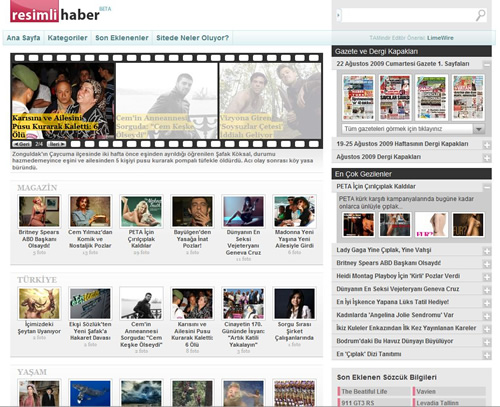Open the Kategoriler menu
Image resolution: width=500 pixels, height=407 pixels.
pyautogui.click(x=67, y=38)
